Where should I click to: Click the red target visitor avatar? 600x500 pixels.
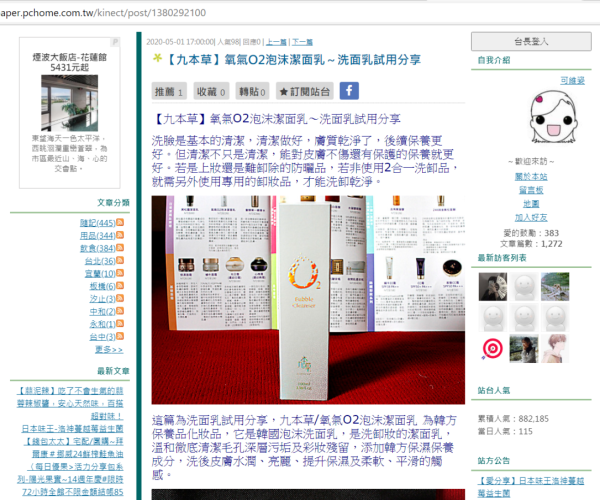click(492, 349)
